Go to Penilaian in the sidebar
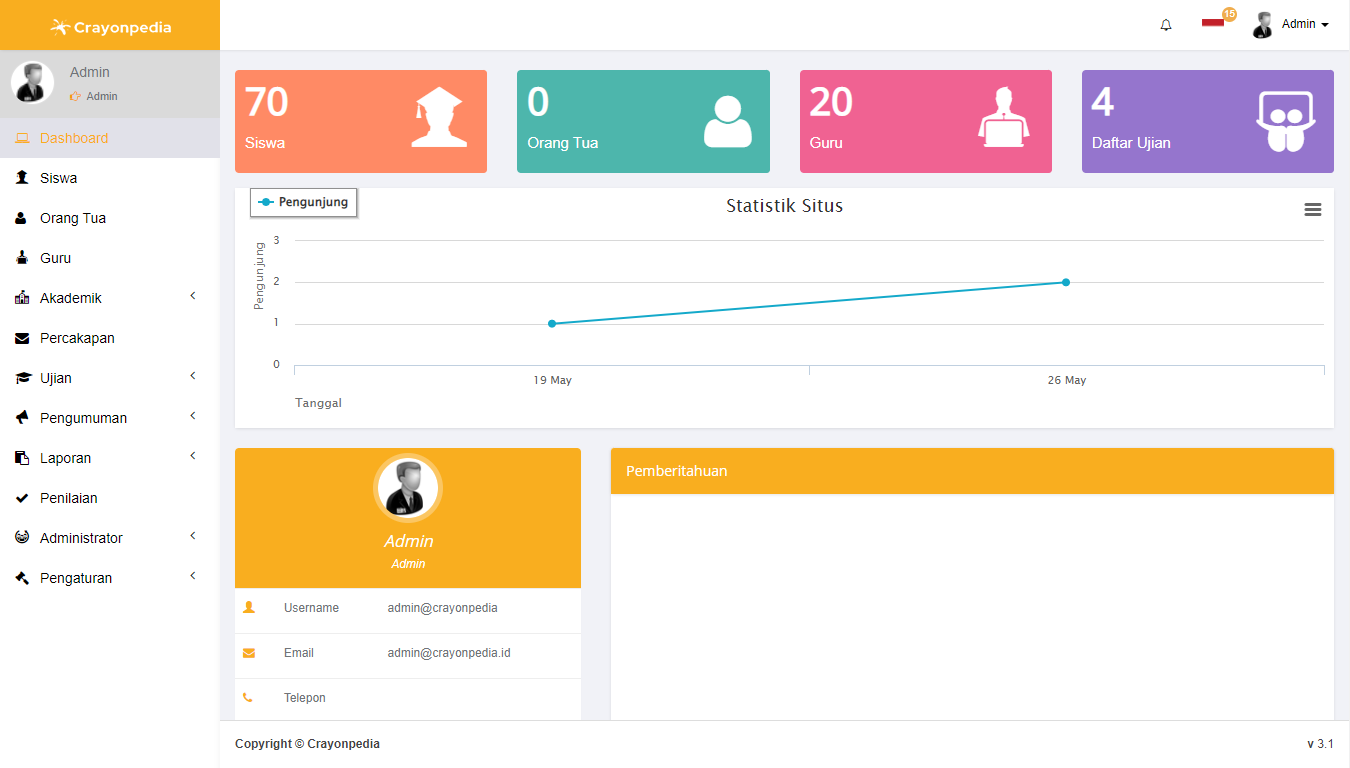Image resolution: width=1350 pixels, height=768 pixels. pos(68,498)
